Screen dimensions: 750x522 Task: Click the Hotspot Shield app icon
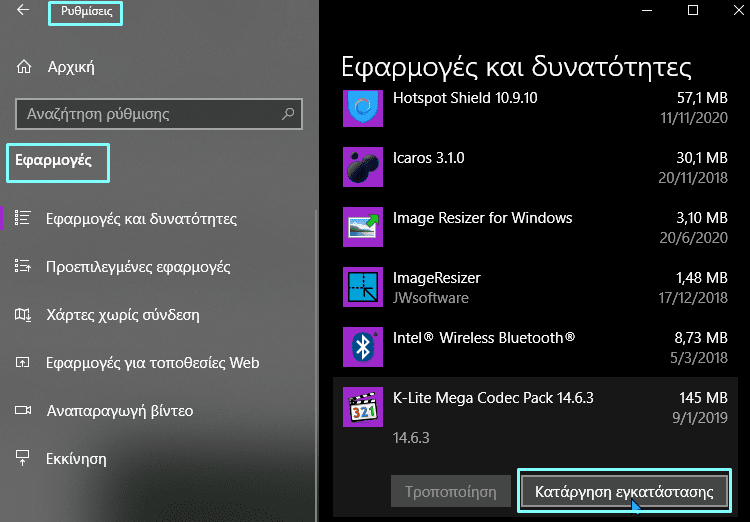tap(363, 107)
